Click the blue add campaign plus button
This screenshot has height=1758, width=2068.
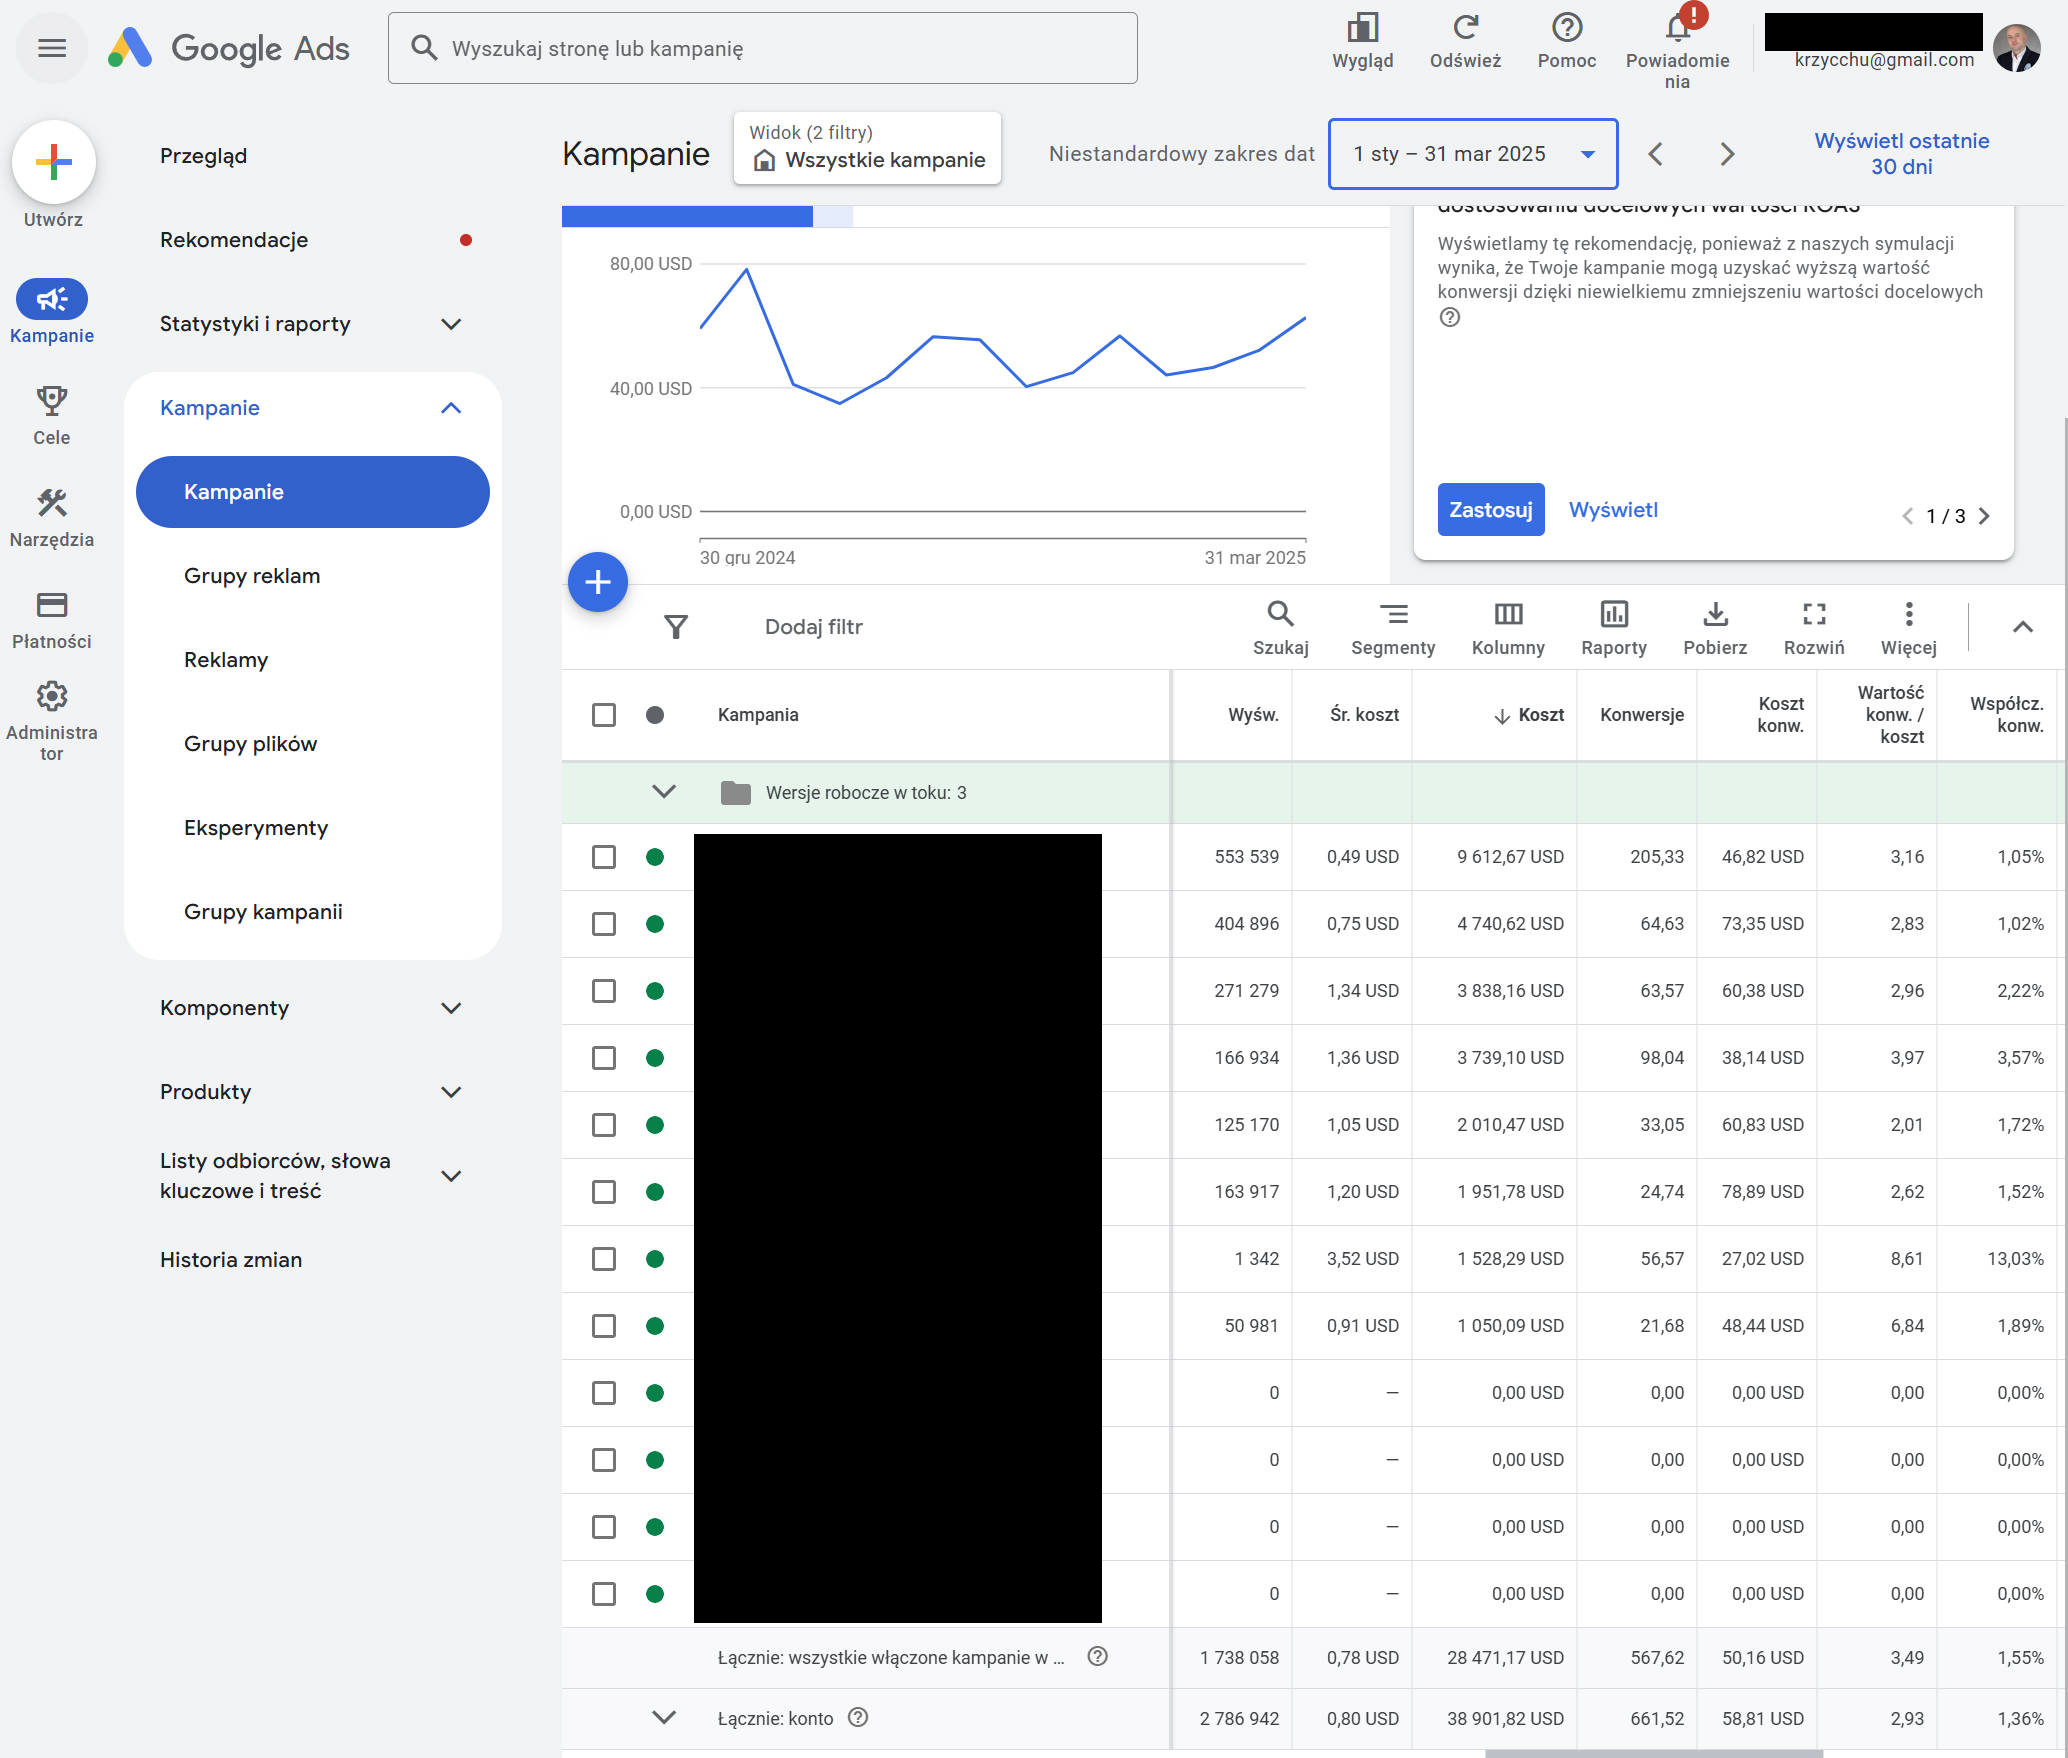pyautogui.click(x=598, y=582)
